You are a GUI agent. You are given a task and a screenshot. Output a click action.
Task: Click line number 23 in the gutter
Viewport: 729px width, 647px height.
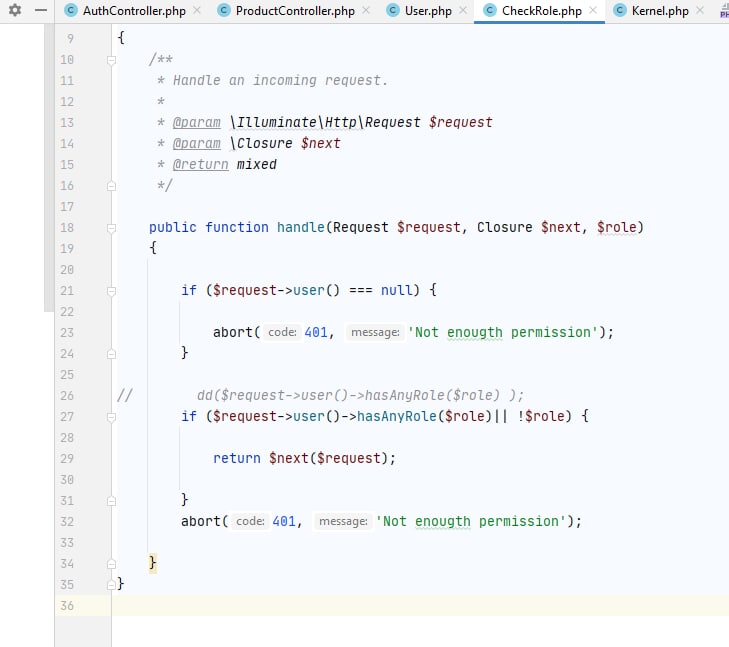(x=67, y=333)
